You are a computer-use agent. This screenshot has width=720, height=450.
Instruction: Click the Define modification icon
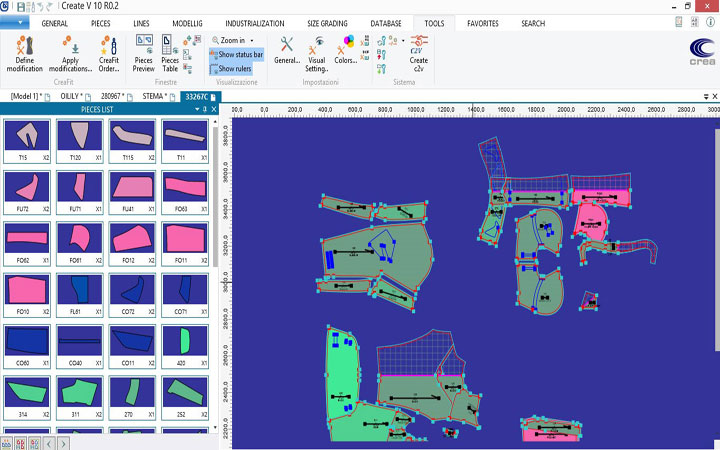24,50
